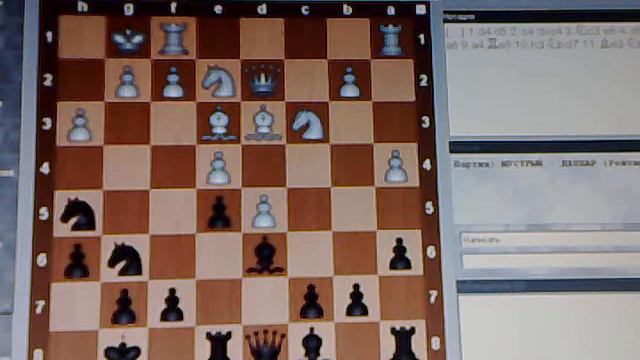
Task: Select the black king on g8
Action: click(122, 348)
